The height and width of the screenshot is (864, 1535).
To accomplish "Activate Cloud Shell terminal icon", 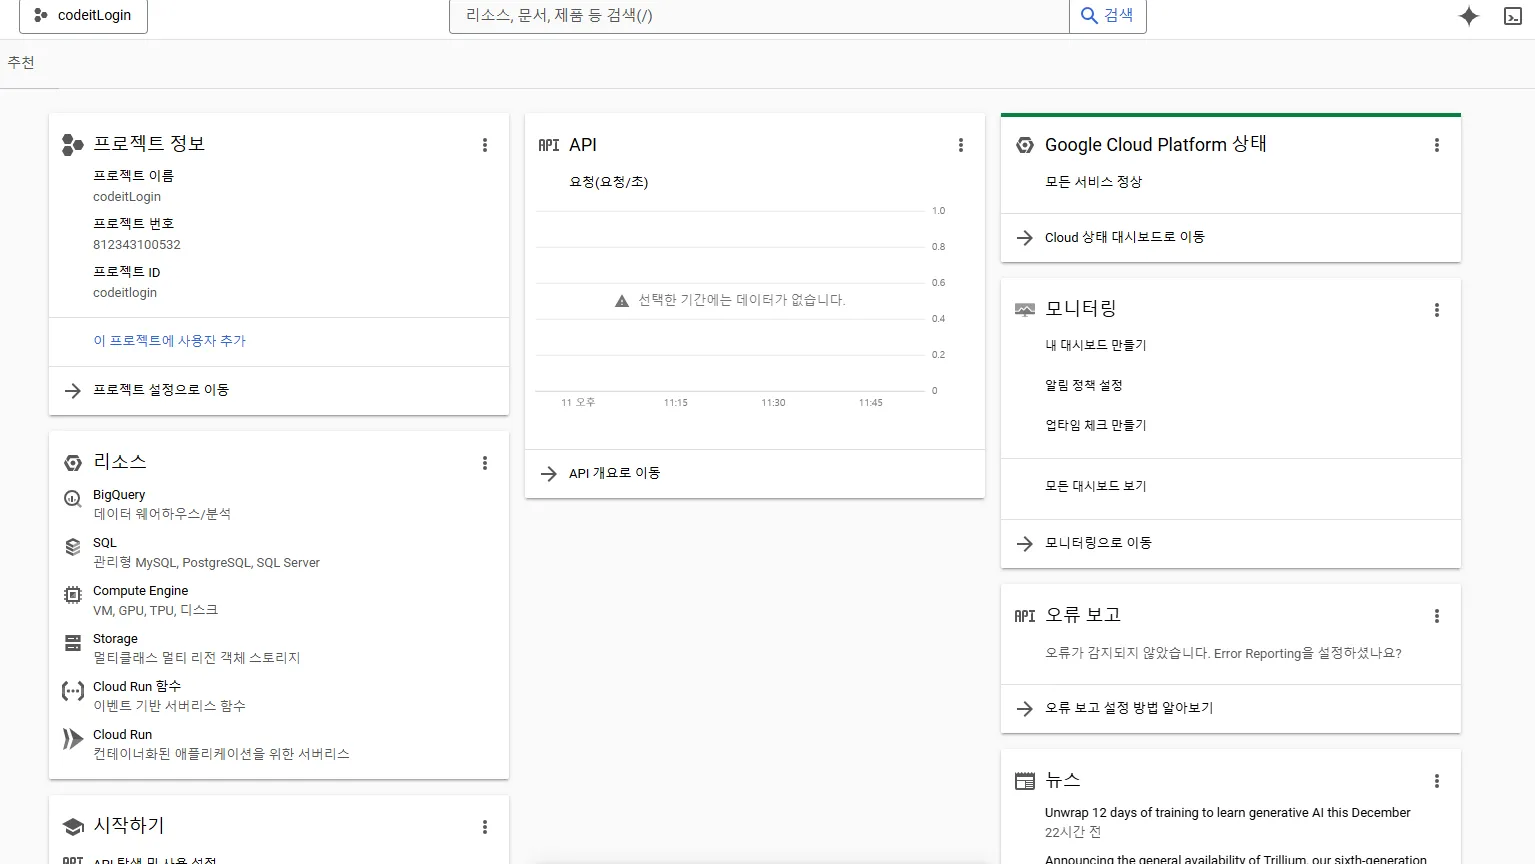I will [1513, 16].
